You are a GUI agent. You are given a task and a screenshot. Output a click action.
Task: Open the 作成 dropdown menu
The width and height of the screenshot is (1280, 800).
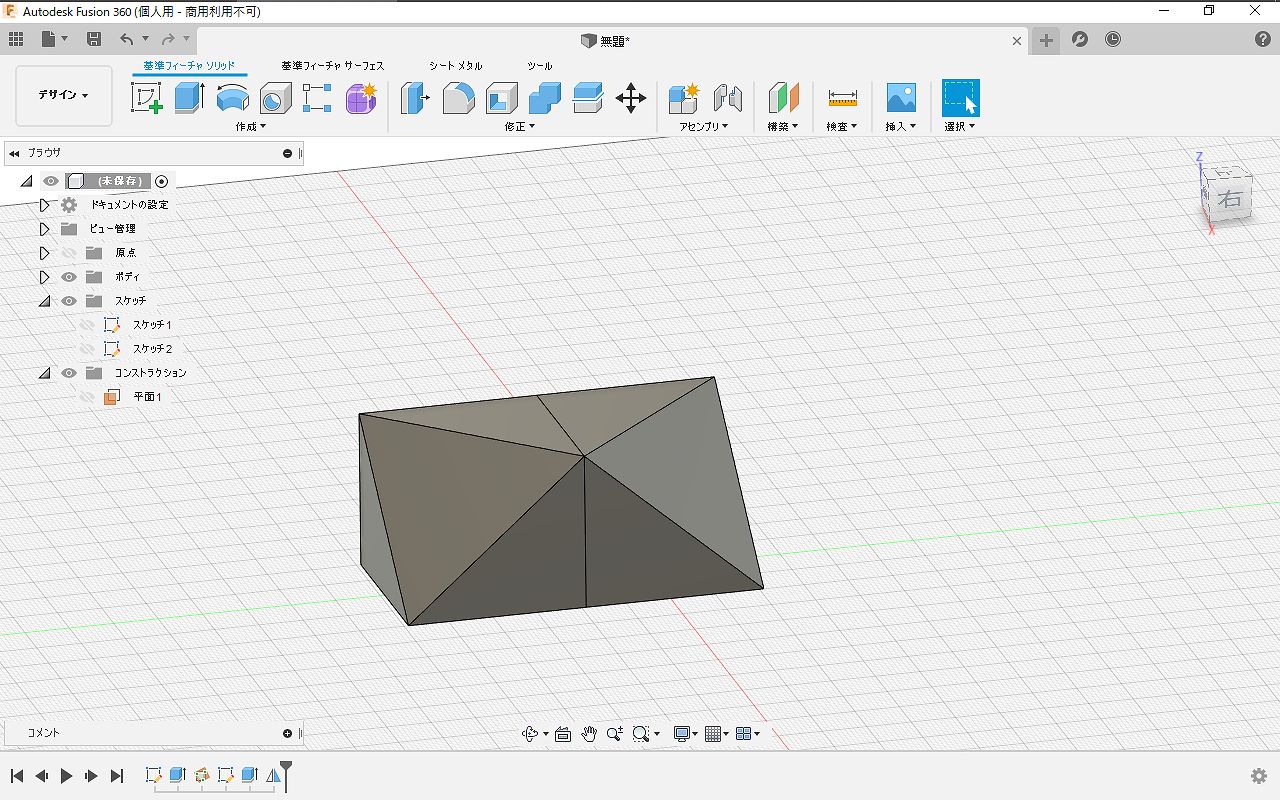coord(251,127)
